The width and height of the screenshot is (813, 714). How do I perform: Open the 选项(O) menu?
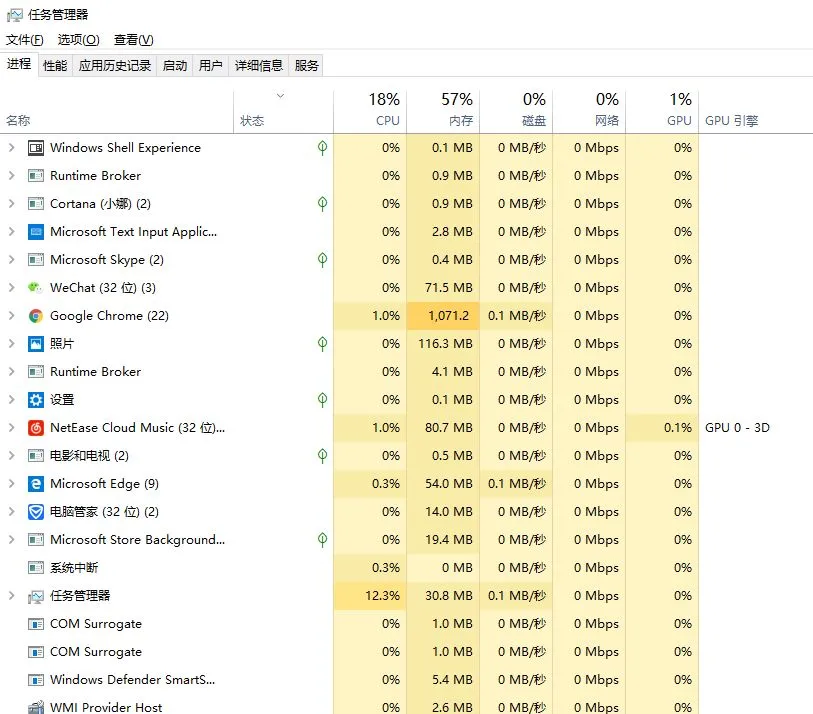(78, 40)
